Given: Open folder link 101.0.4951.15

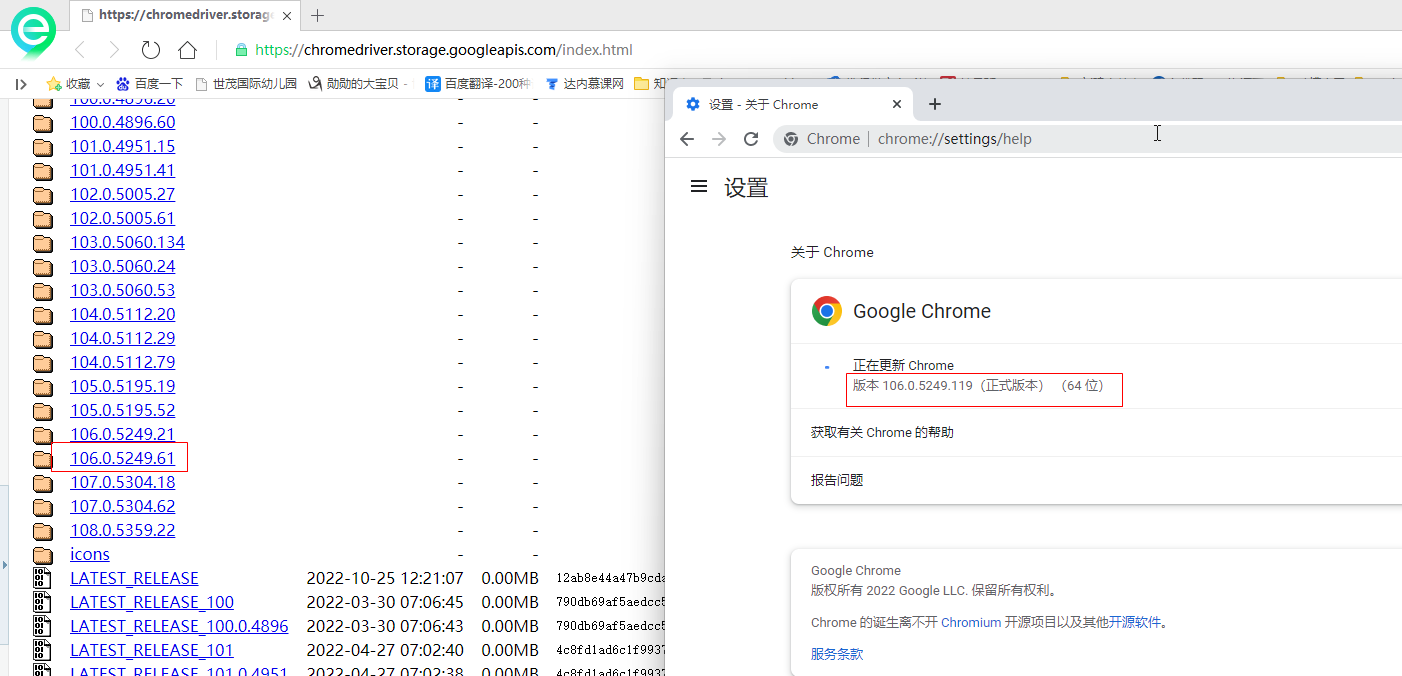Looking at the screenshot, I should click(x=122, y=146).
